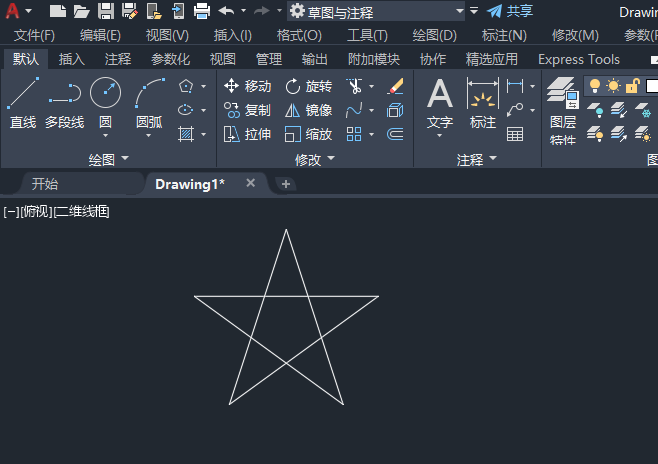Click the Offset tool icon

(395, 134)
